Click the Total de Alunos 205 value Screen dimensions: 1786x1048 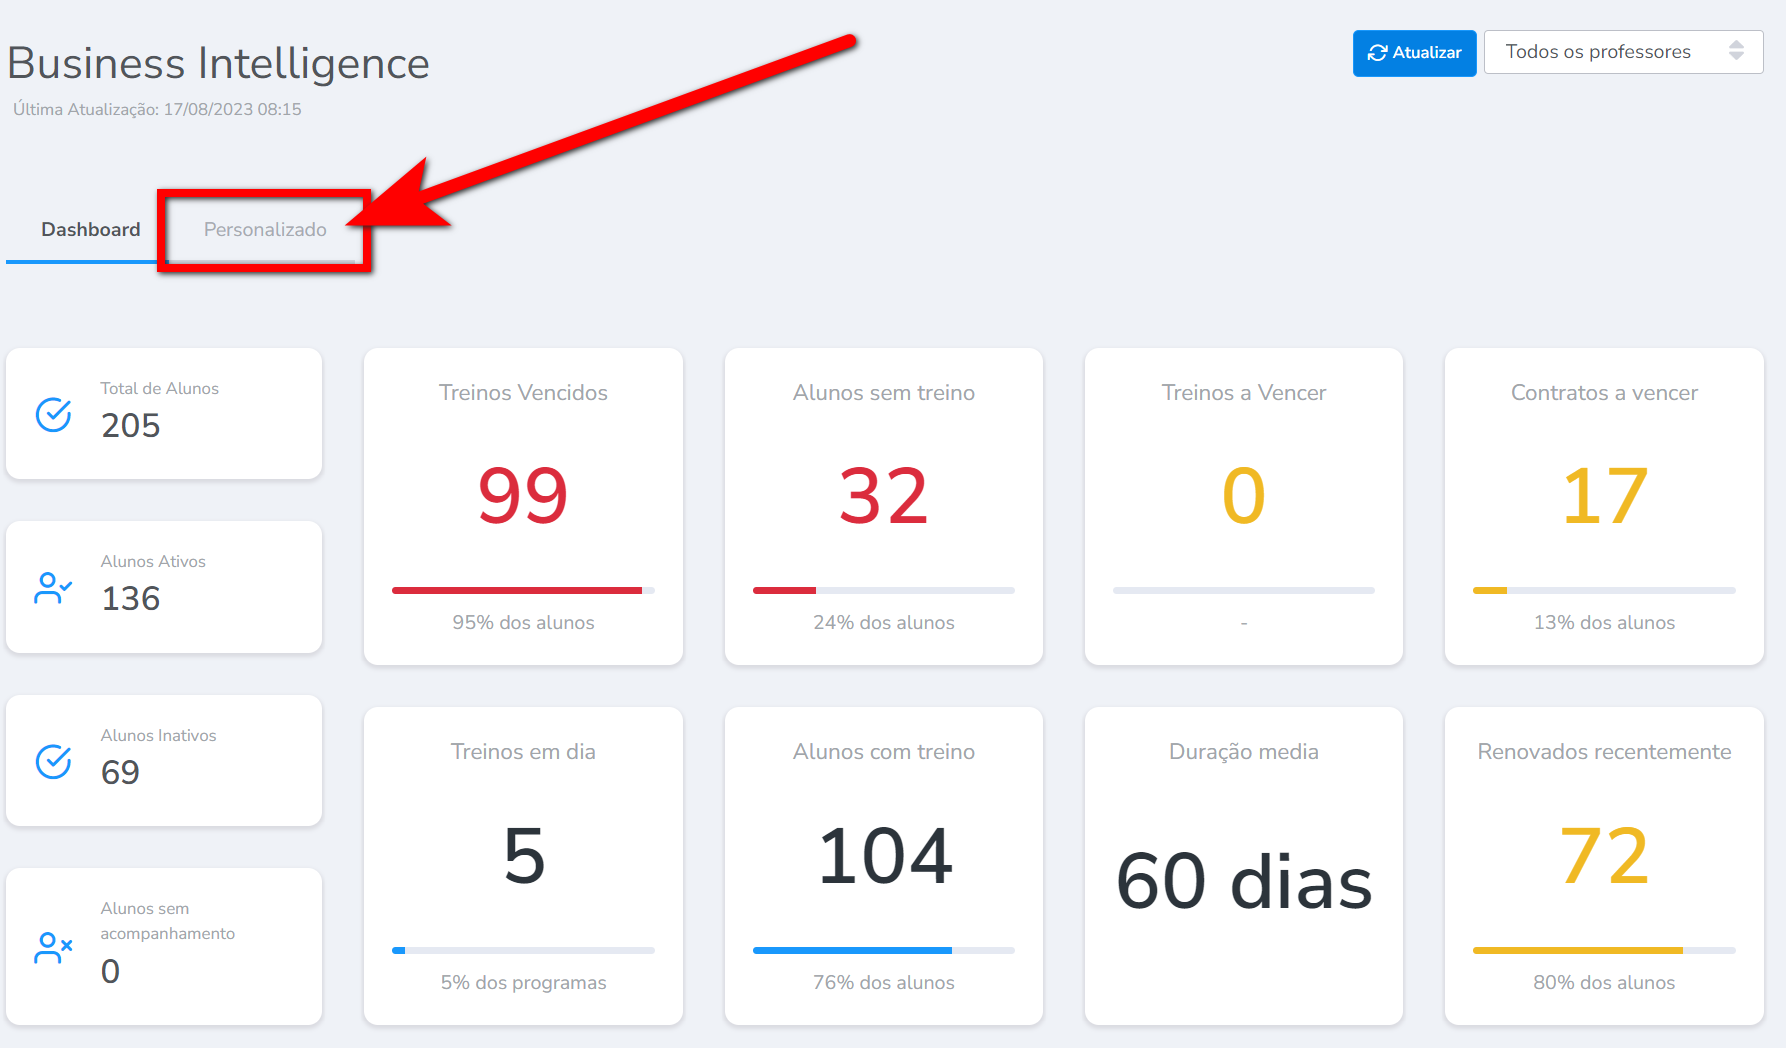click(131, 426)
